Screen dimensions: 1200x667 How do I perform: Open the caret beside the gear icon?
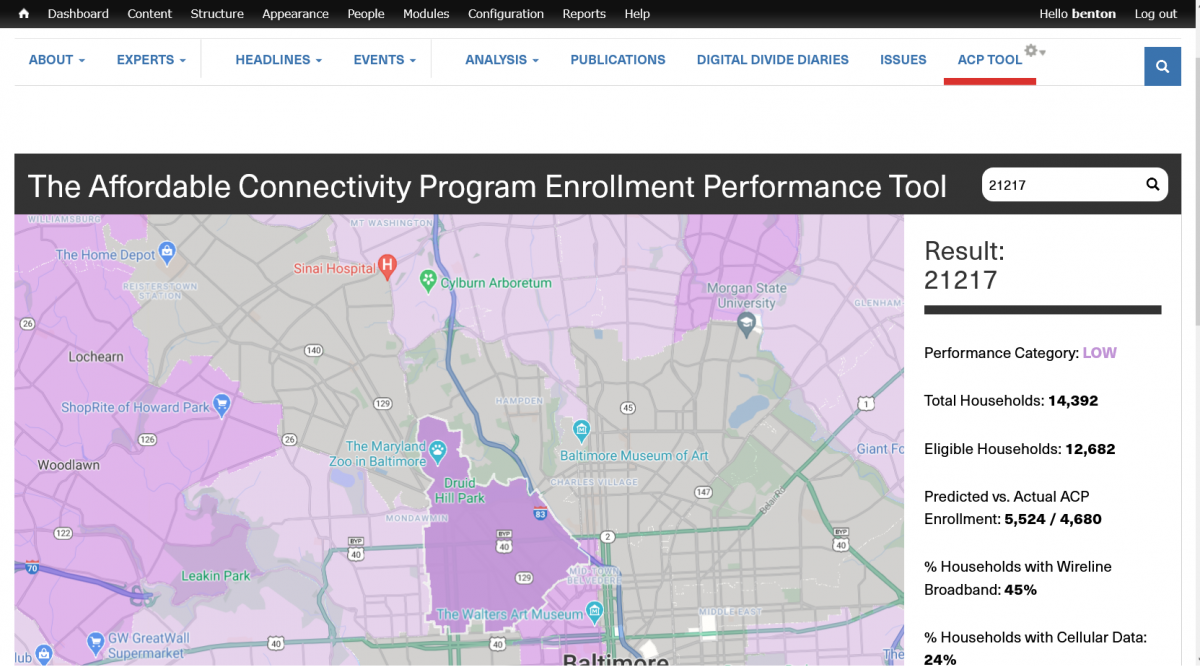pyautogui.click(x=1042, y=52)
